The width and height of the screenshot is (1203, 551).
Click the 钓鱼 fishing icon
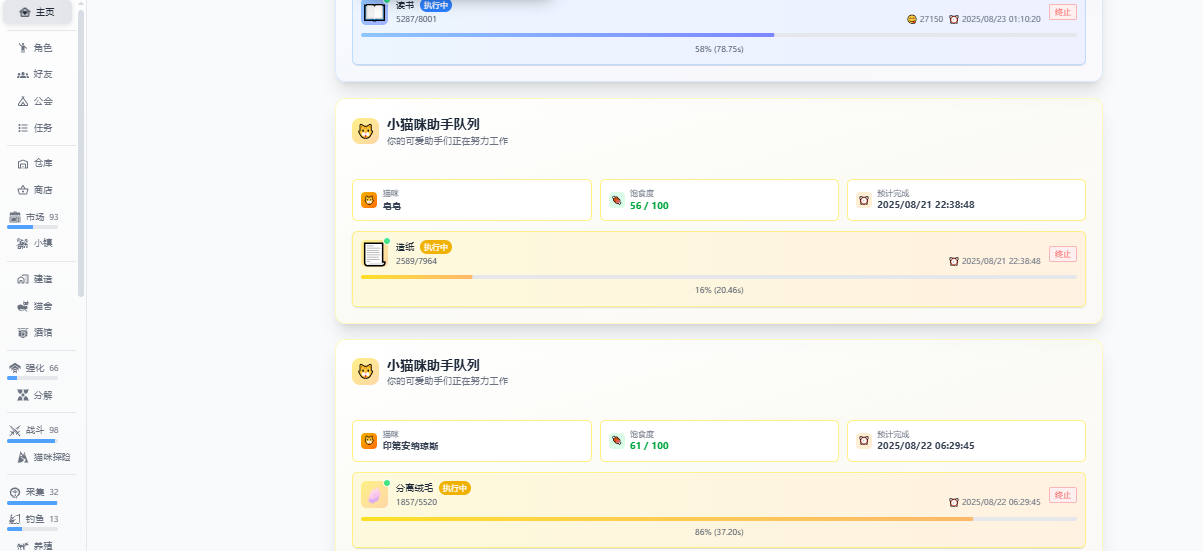pos(15,519)
